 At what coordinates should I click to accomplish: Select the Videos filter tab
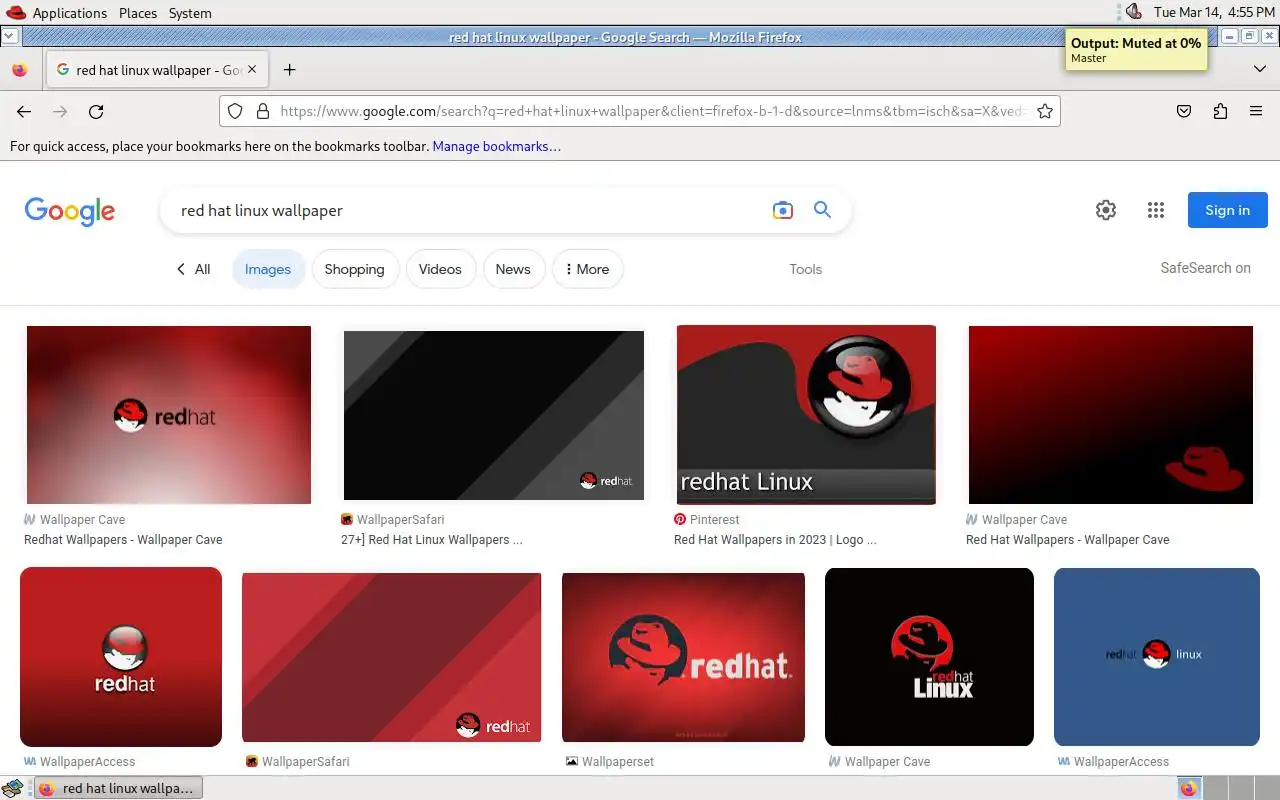coord(440,269)
